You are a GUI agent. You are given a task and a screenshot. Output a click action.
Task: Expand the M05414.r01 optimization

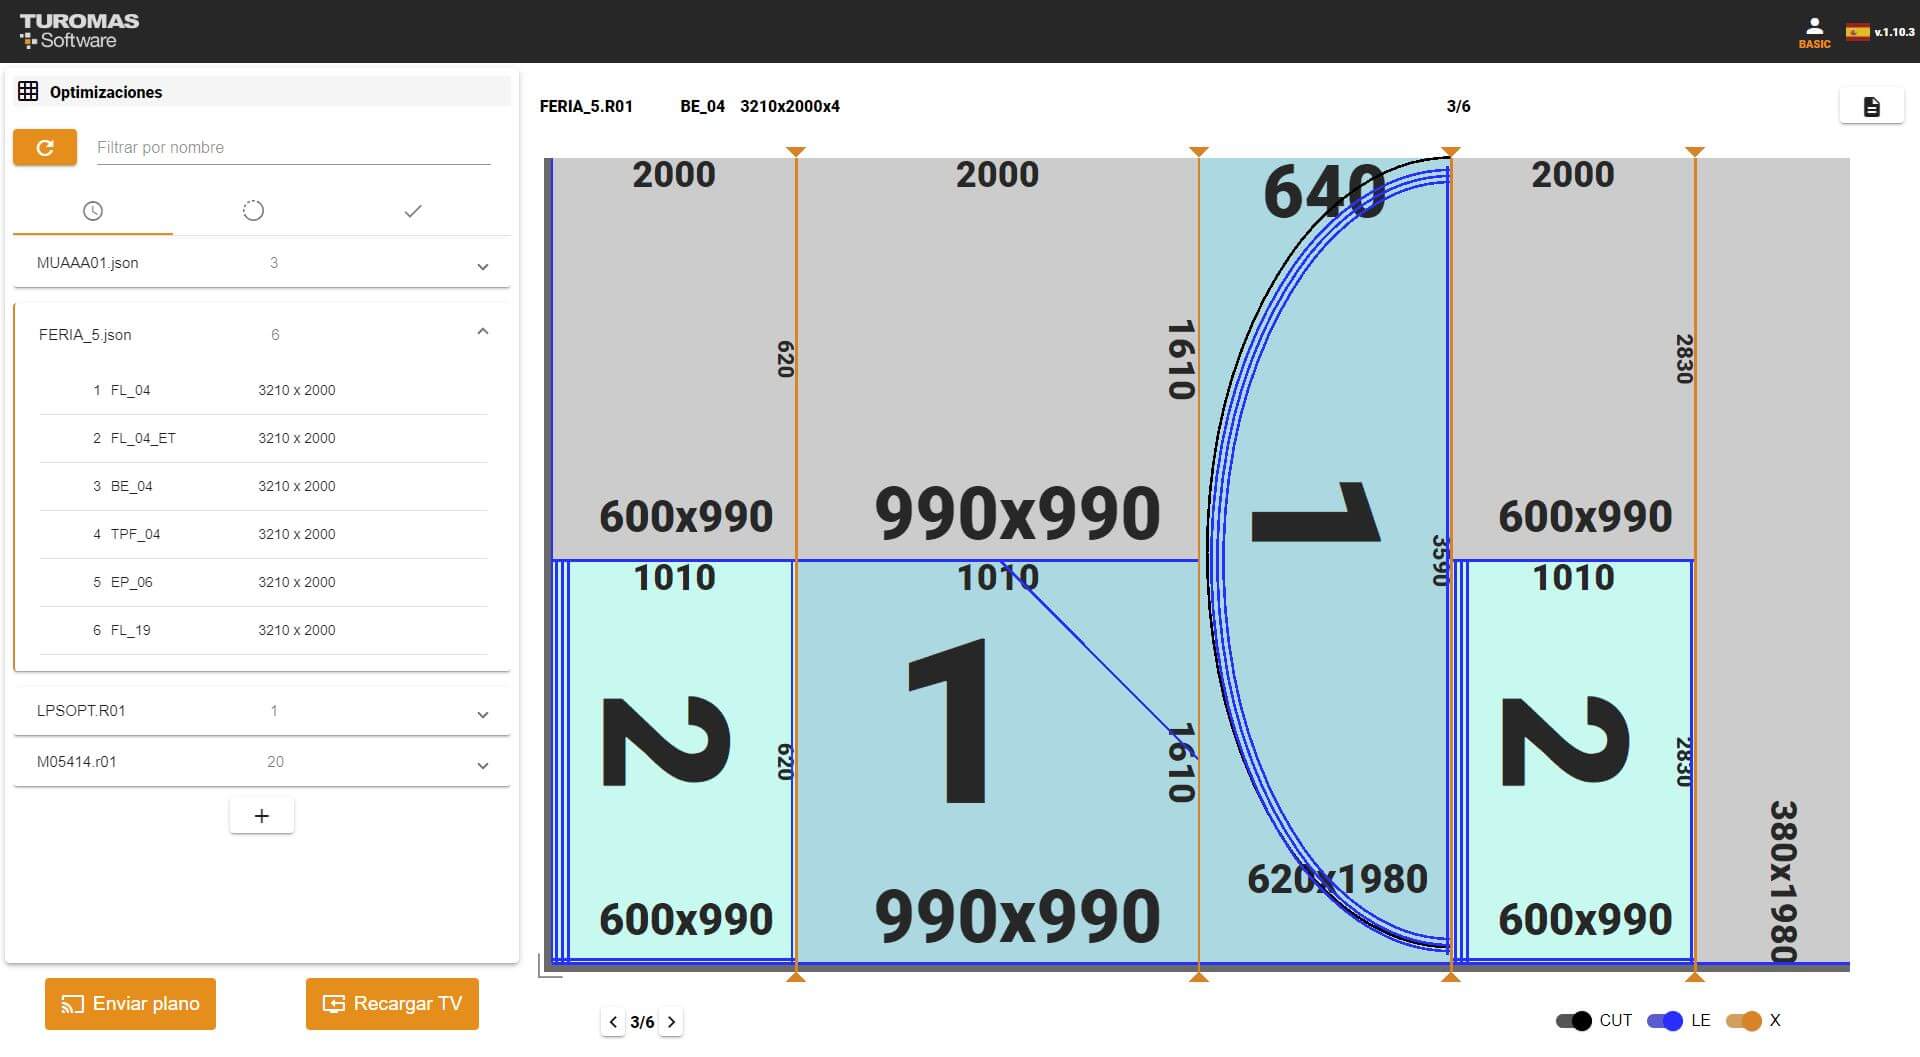pyautogui.click(x=482, y=765)
